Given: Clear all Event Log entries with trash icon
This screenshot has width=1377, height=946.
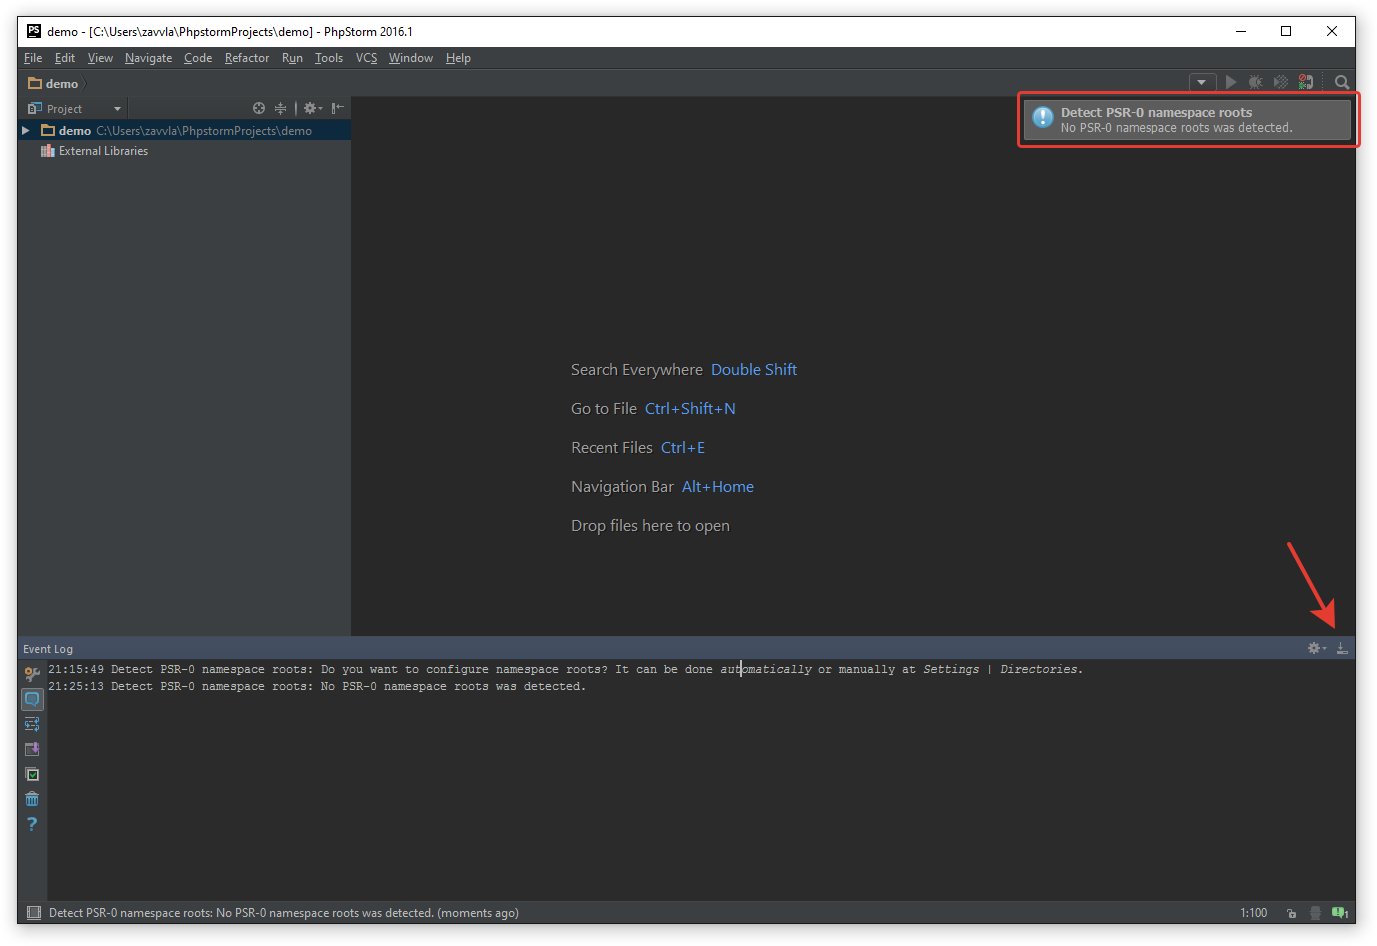Looking at the screenshot, I should click(x=32, y=799).
